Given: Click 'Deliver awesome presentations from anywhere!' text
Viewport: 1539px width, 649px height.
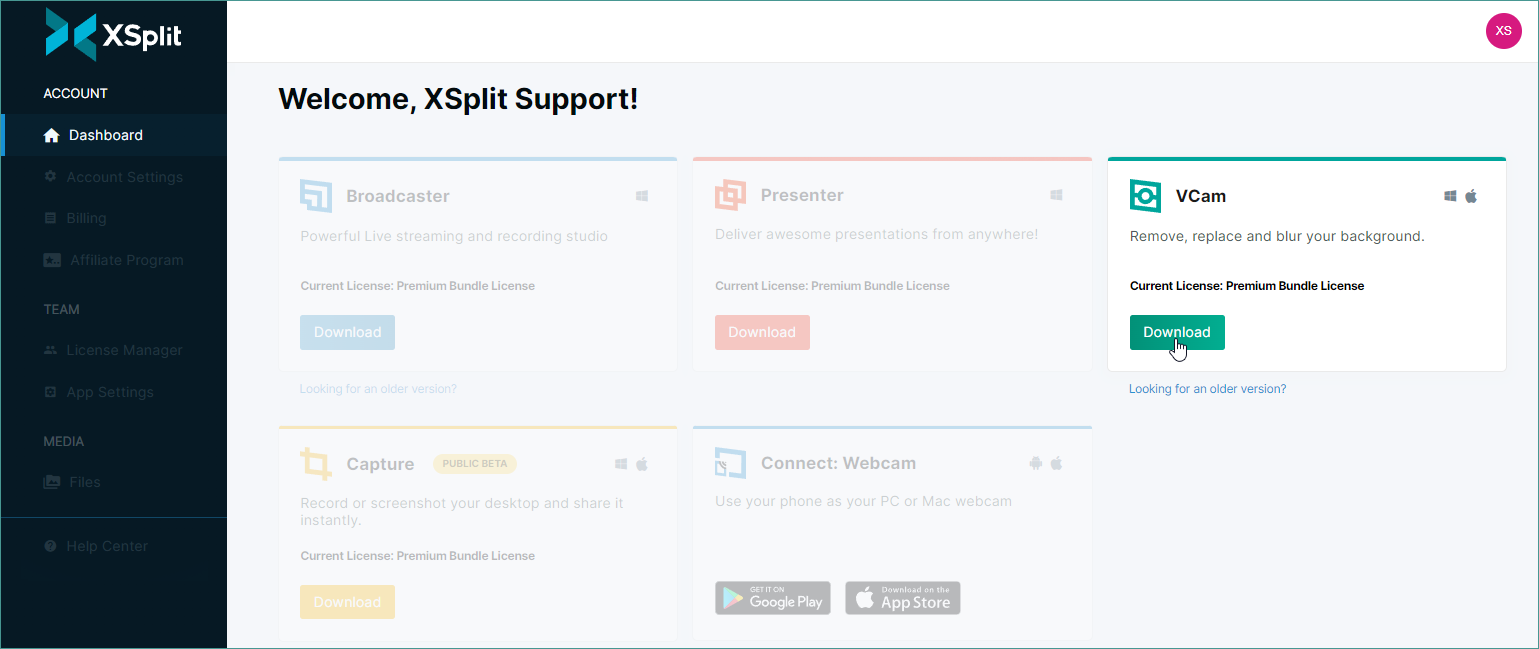Looking at the screenshot, I should [x=877, y=235].
